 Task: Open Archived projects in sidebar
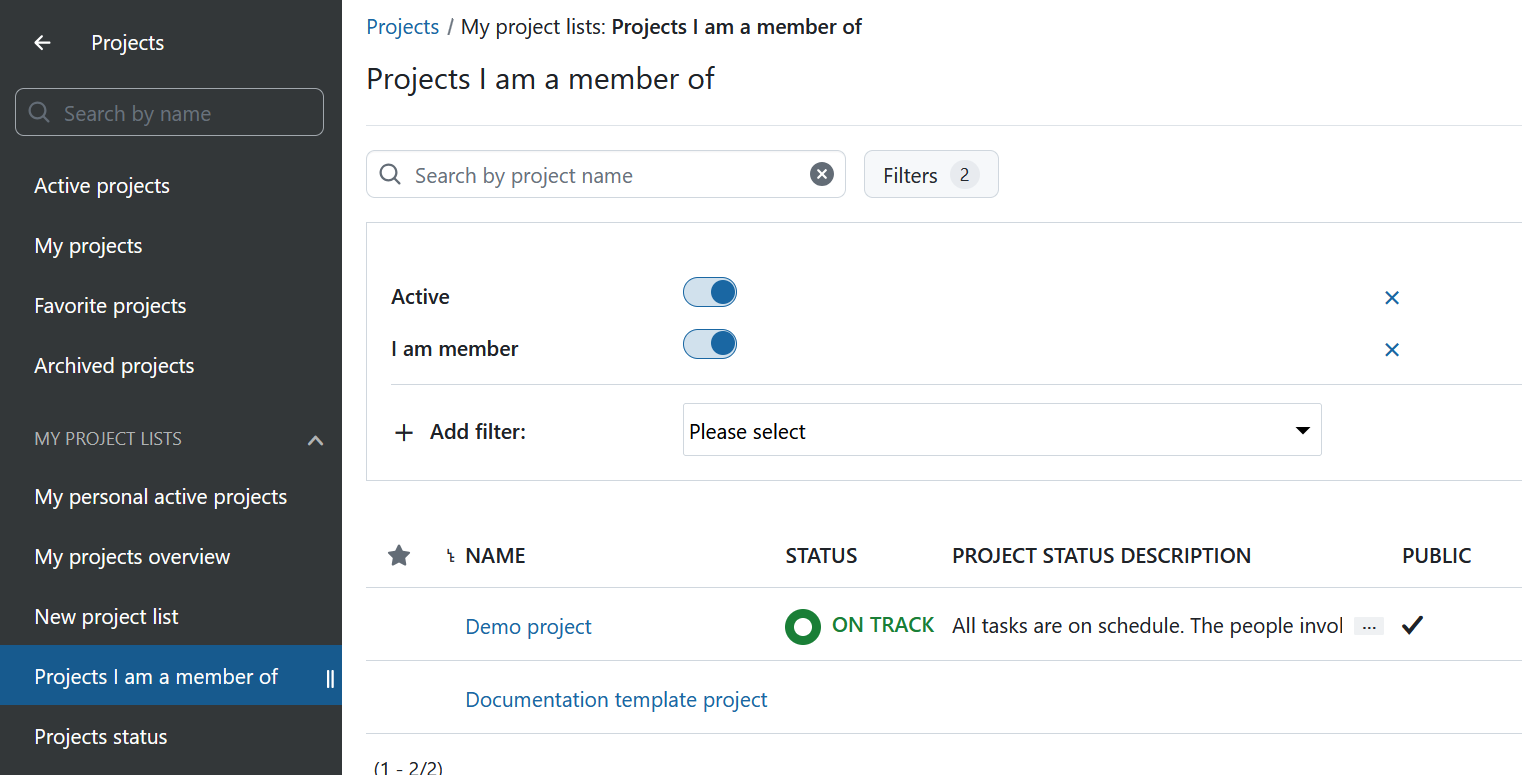114,366
